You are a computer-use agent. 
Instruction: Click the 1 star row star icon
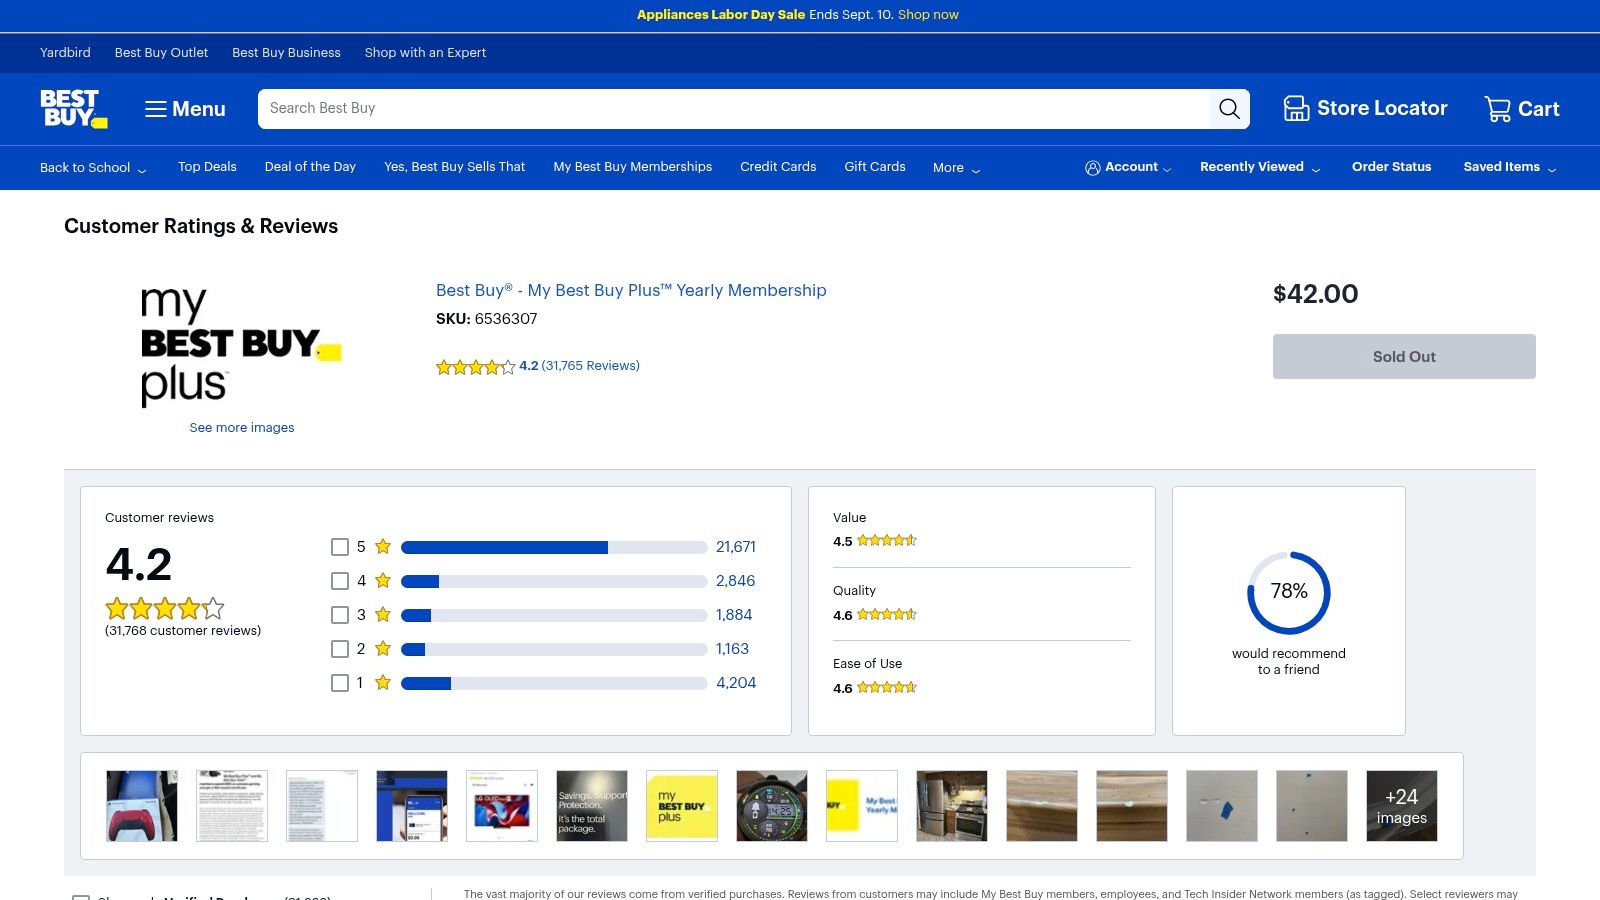pyautogui.click(x=383, y=683)
